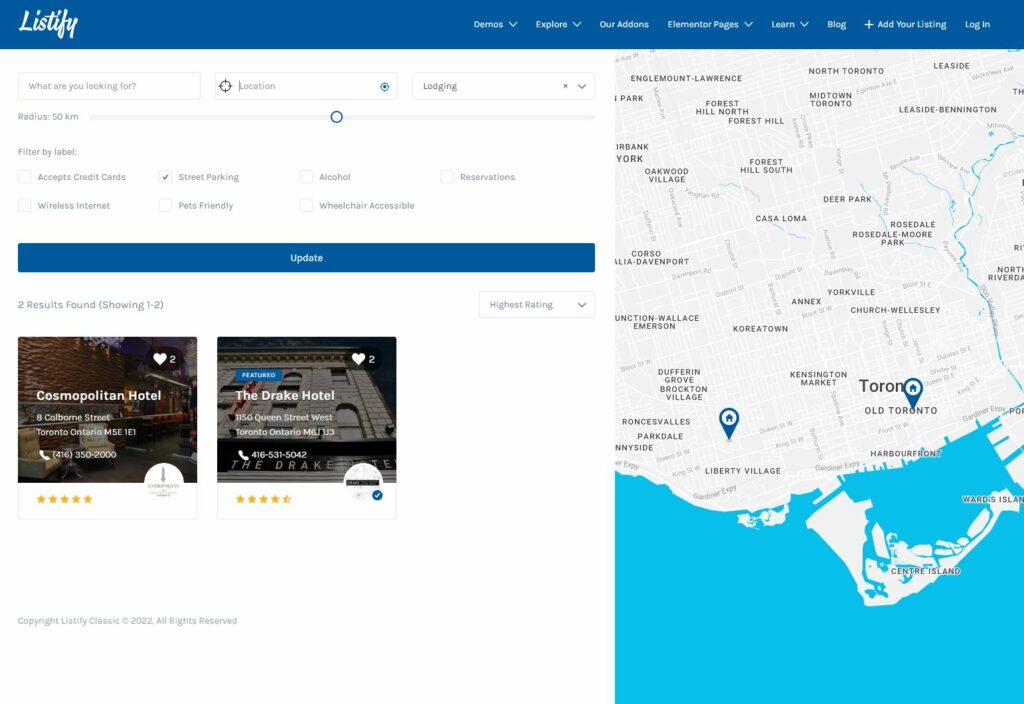Uncheck the Street Parking filter

(x=165, y=177)
